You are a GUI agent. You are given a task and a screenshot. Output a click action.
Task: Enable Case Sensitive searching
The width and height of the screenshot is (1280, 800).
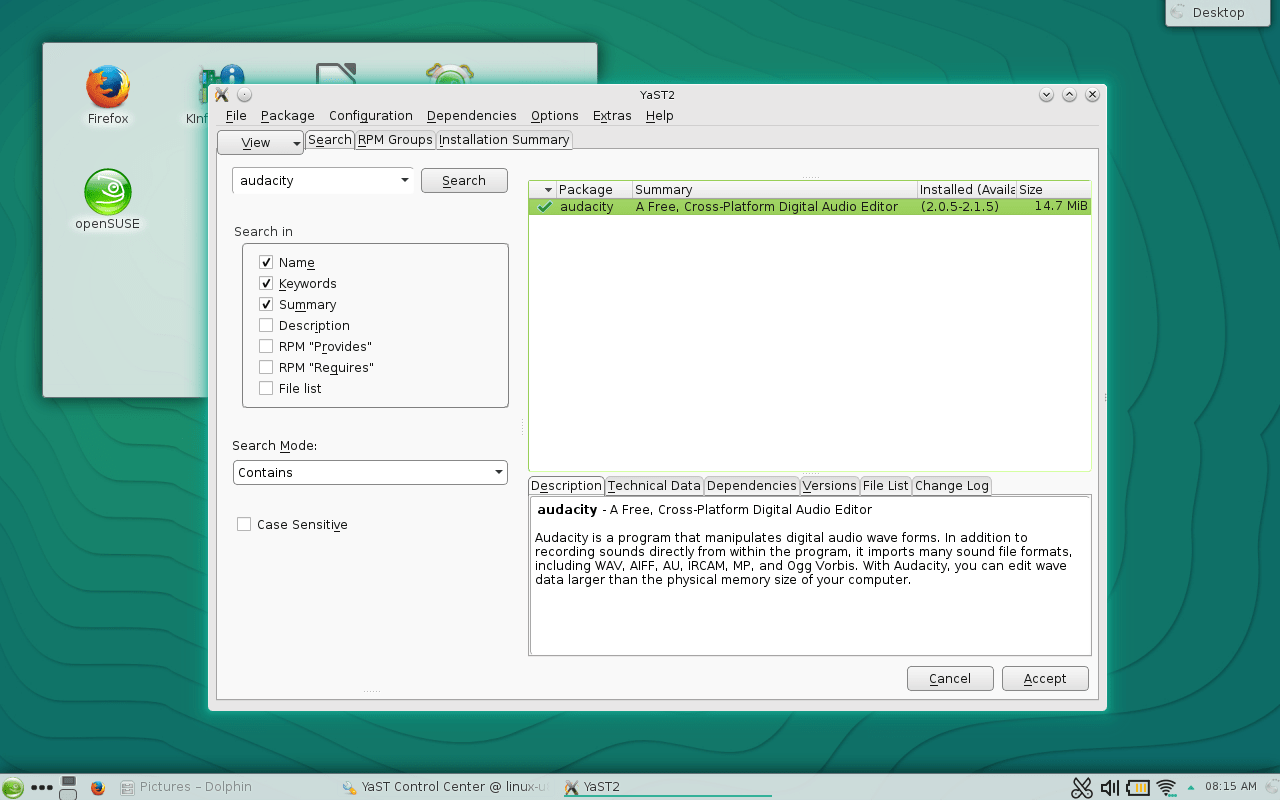pyautogui.click(x=243, y=524)
